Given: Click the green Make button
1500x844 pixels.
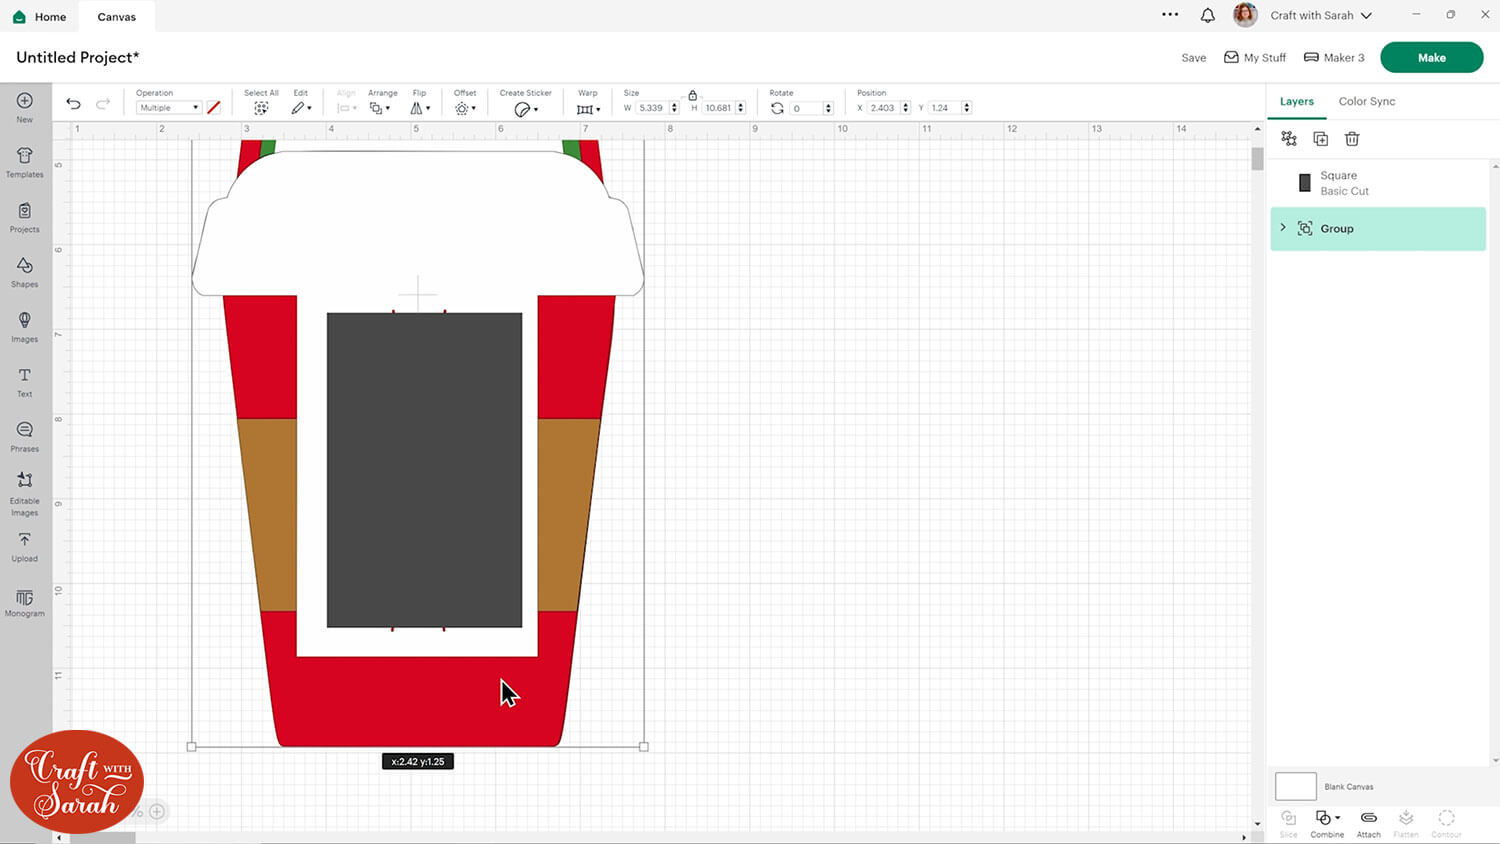Looking at the screenshot, I should click(1431, 58).
